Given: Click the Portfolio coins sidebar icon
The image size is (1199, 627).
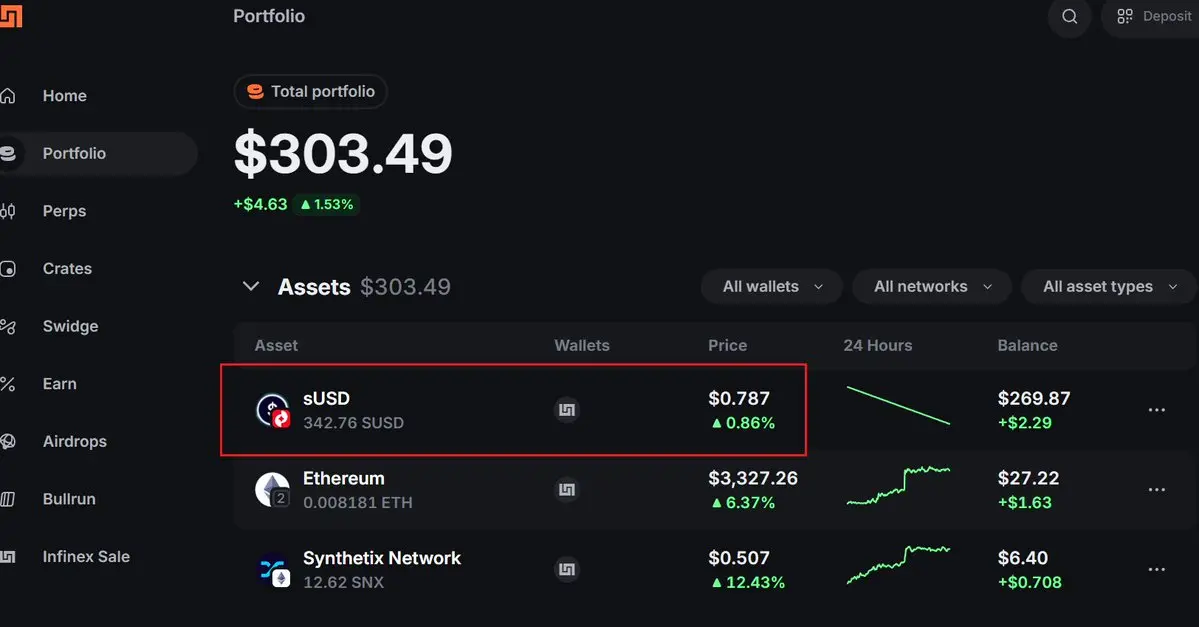Looking at the screenshot, I should (8, 153).
